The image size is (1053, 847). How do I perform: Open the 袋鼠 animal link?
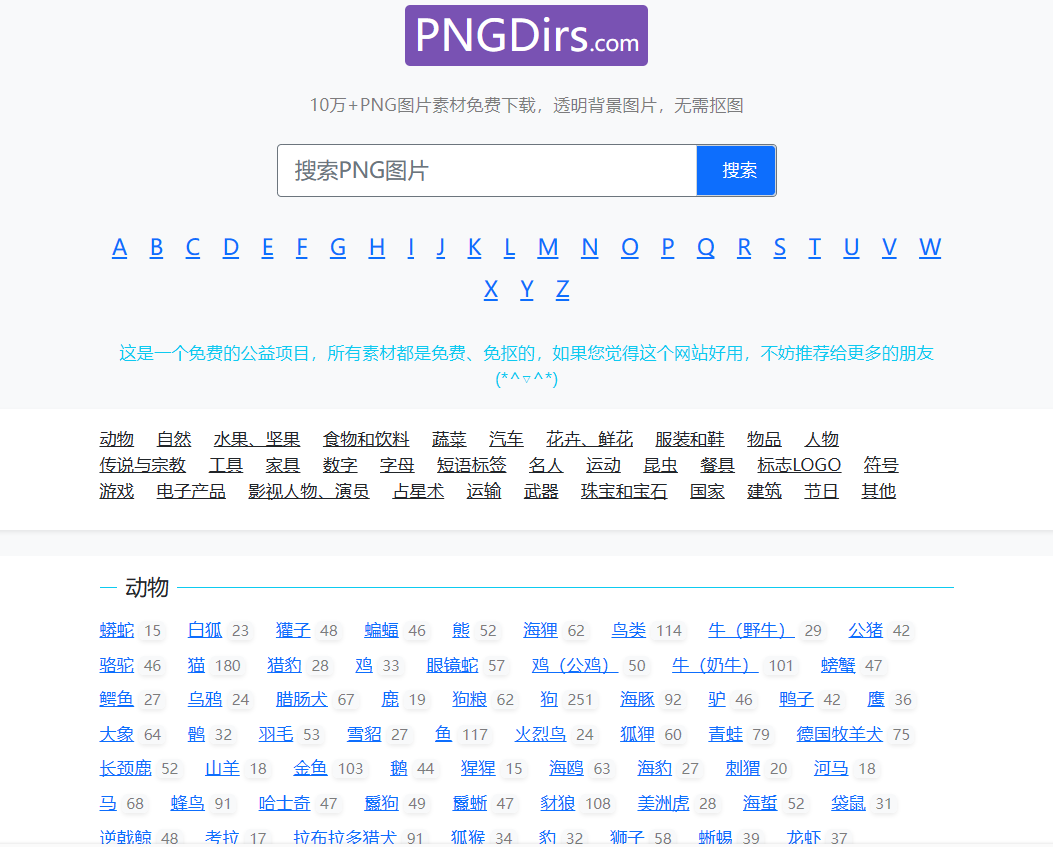coord(848,803)
